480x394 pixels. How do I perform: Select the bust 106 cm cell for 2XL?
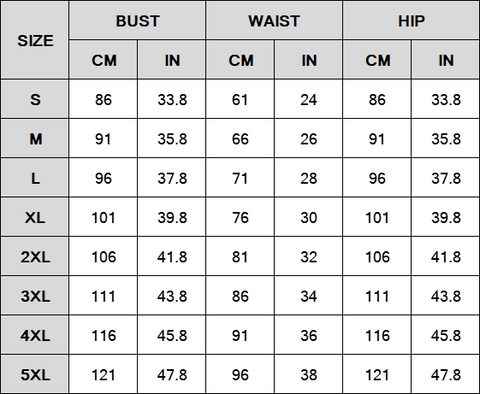point(103,256)
